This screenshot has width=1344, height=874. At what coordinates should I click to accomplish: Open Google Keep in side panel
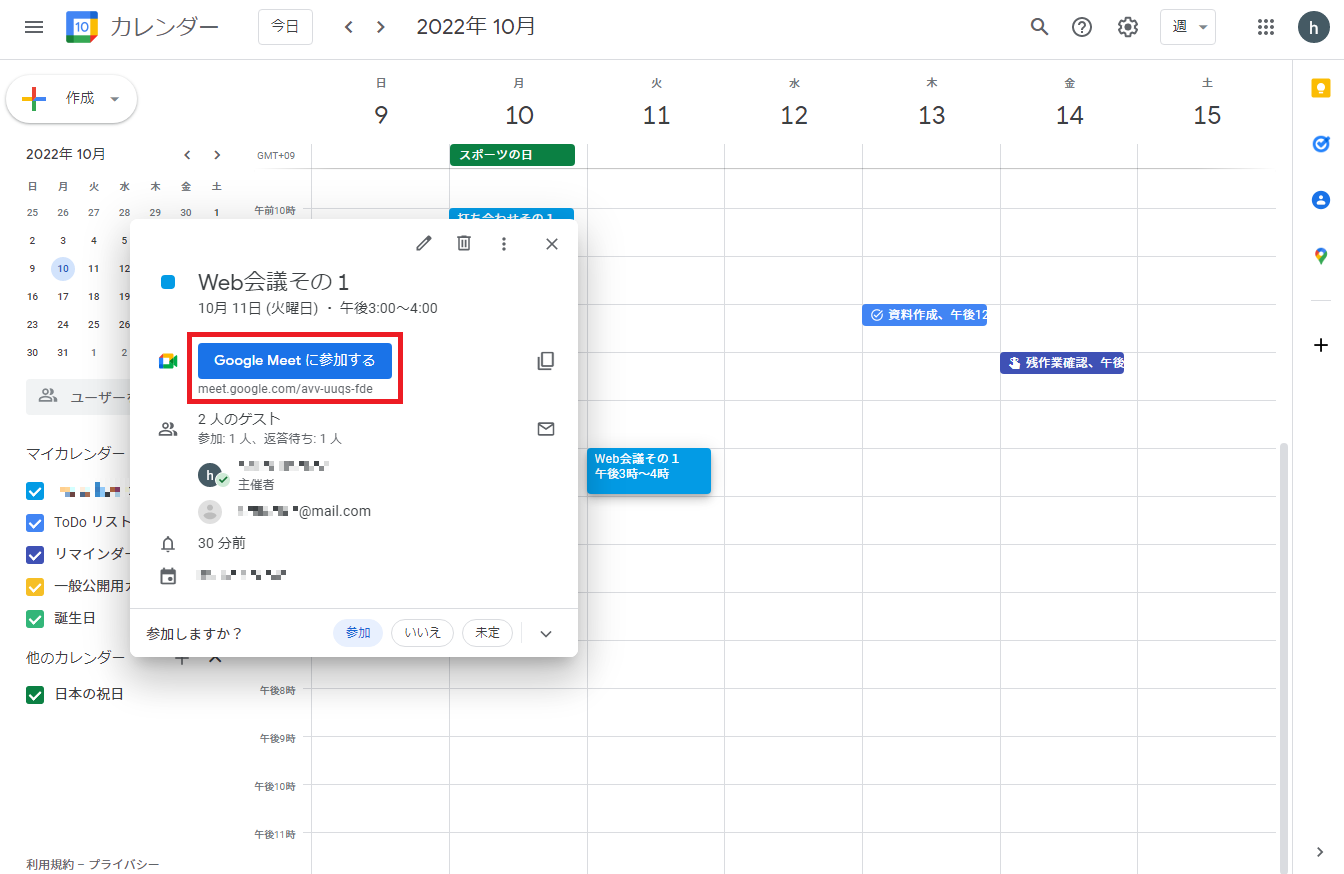(1321, 88)
